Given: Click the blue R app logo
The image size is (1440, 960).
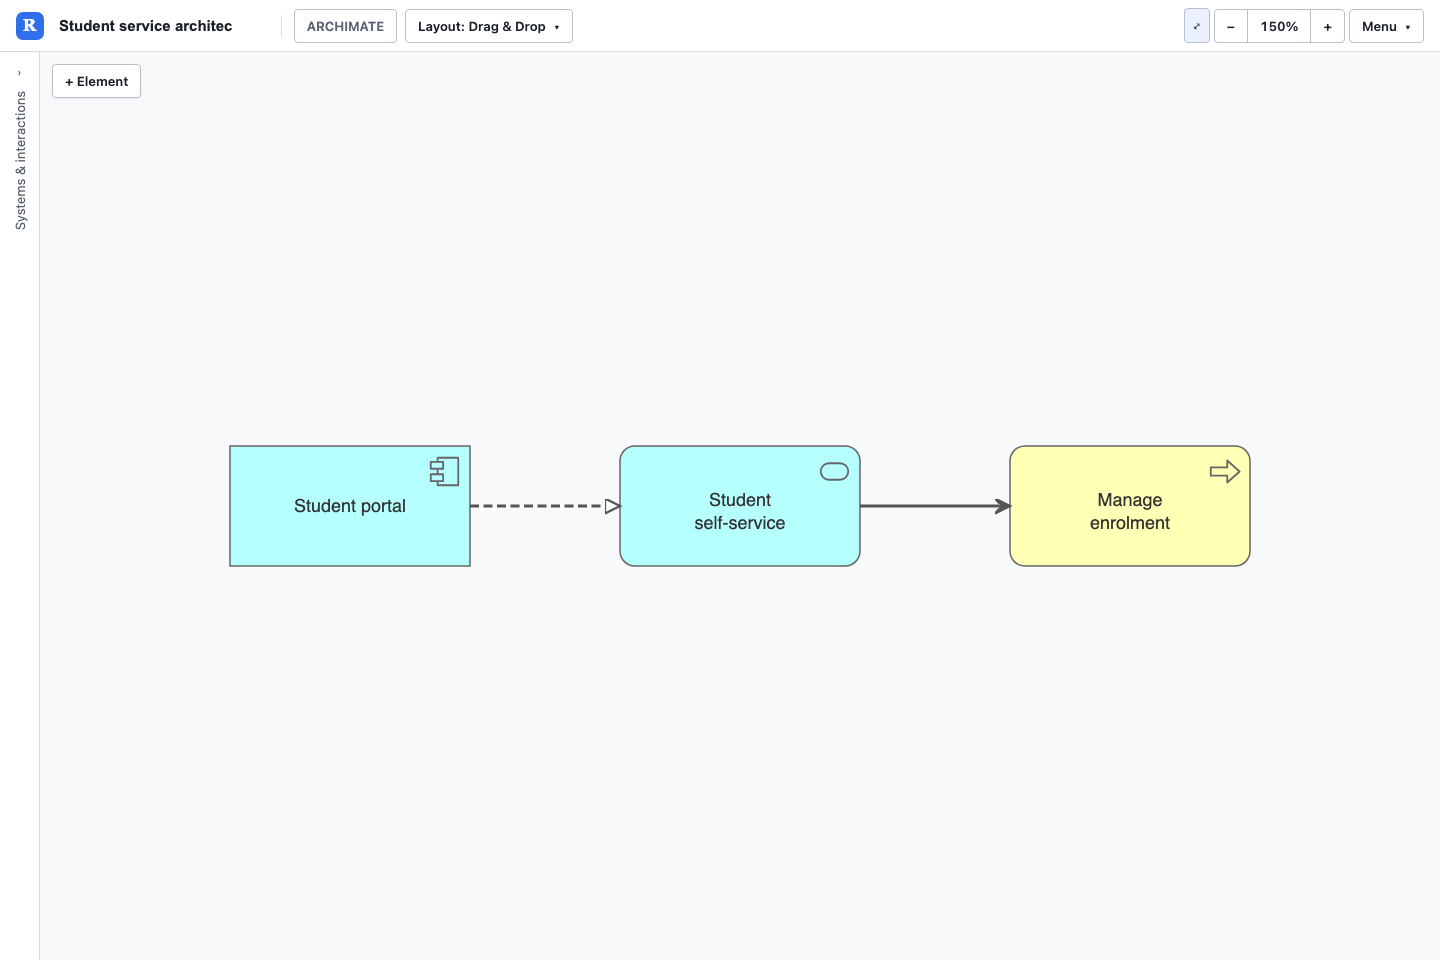Looking at the screenshot, I should [30, 26].
